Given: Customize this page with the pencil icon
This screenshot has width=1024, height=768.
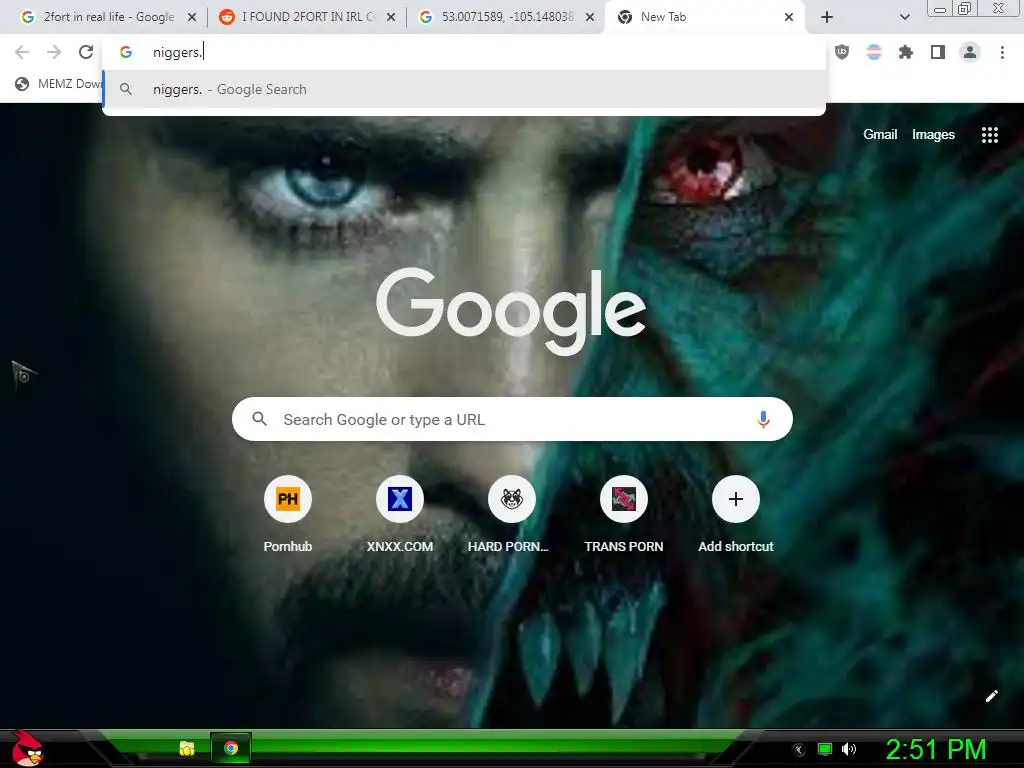Looking at the screenshot, I should pyautogui.click(x=991, y=696).
